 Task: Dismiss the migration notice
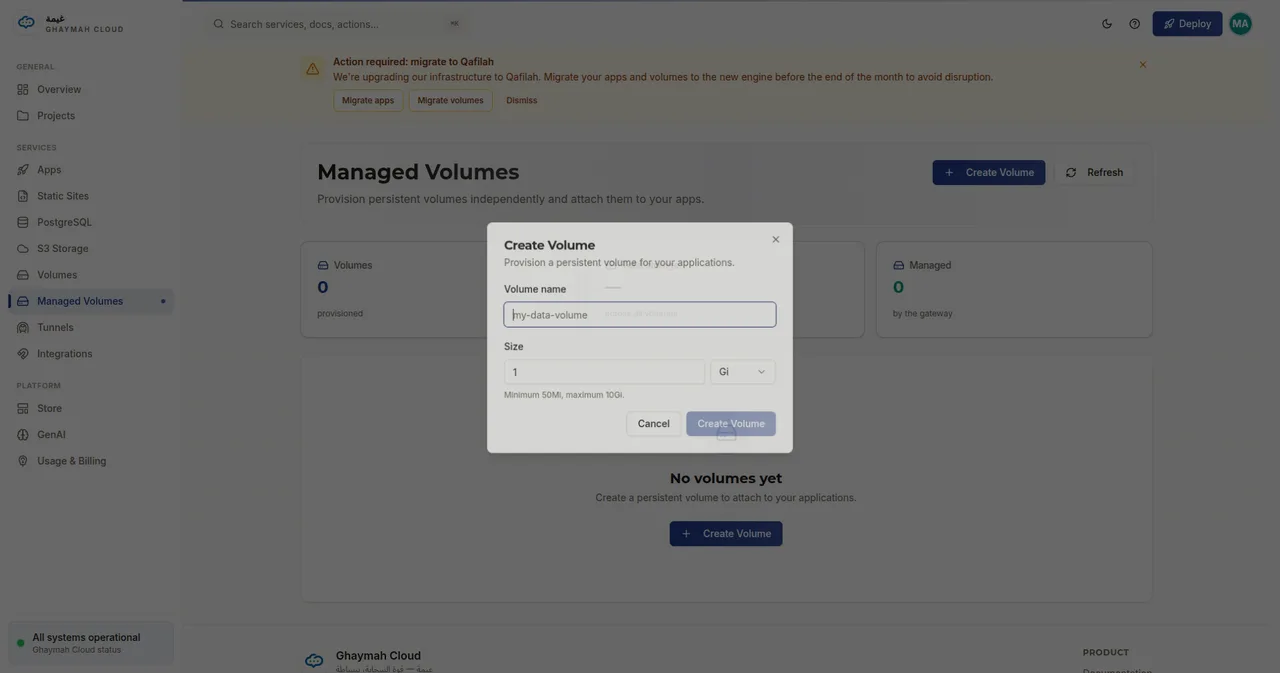[522, 100]
